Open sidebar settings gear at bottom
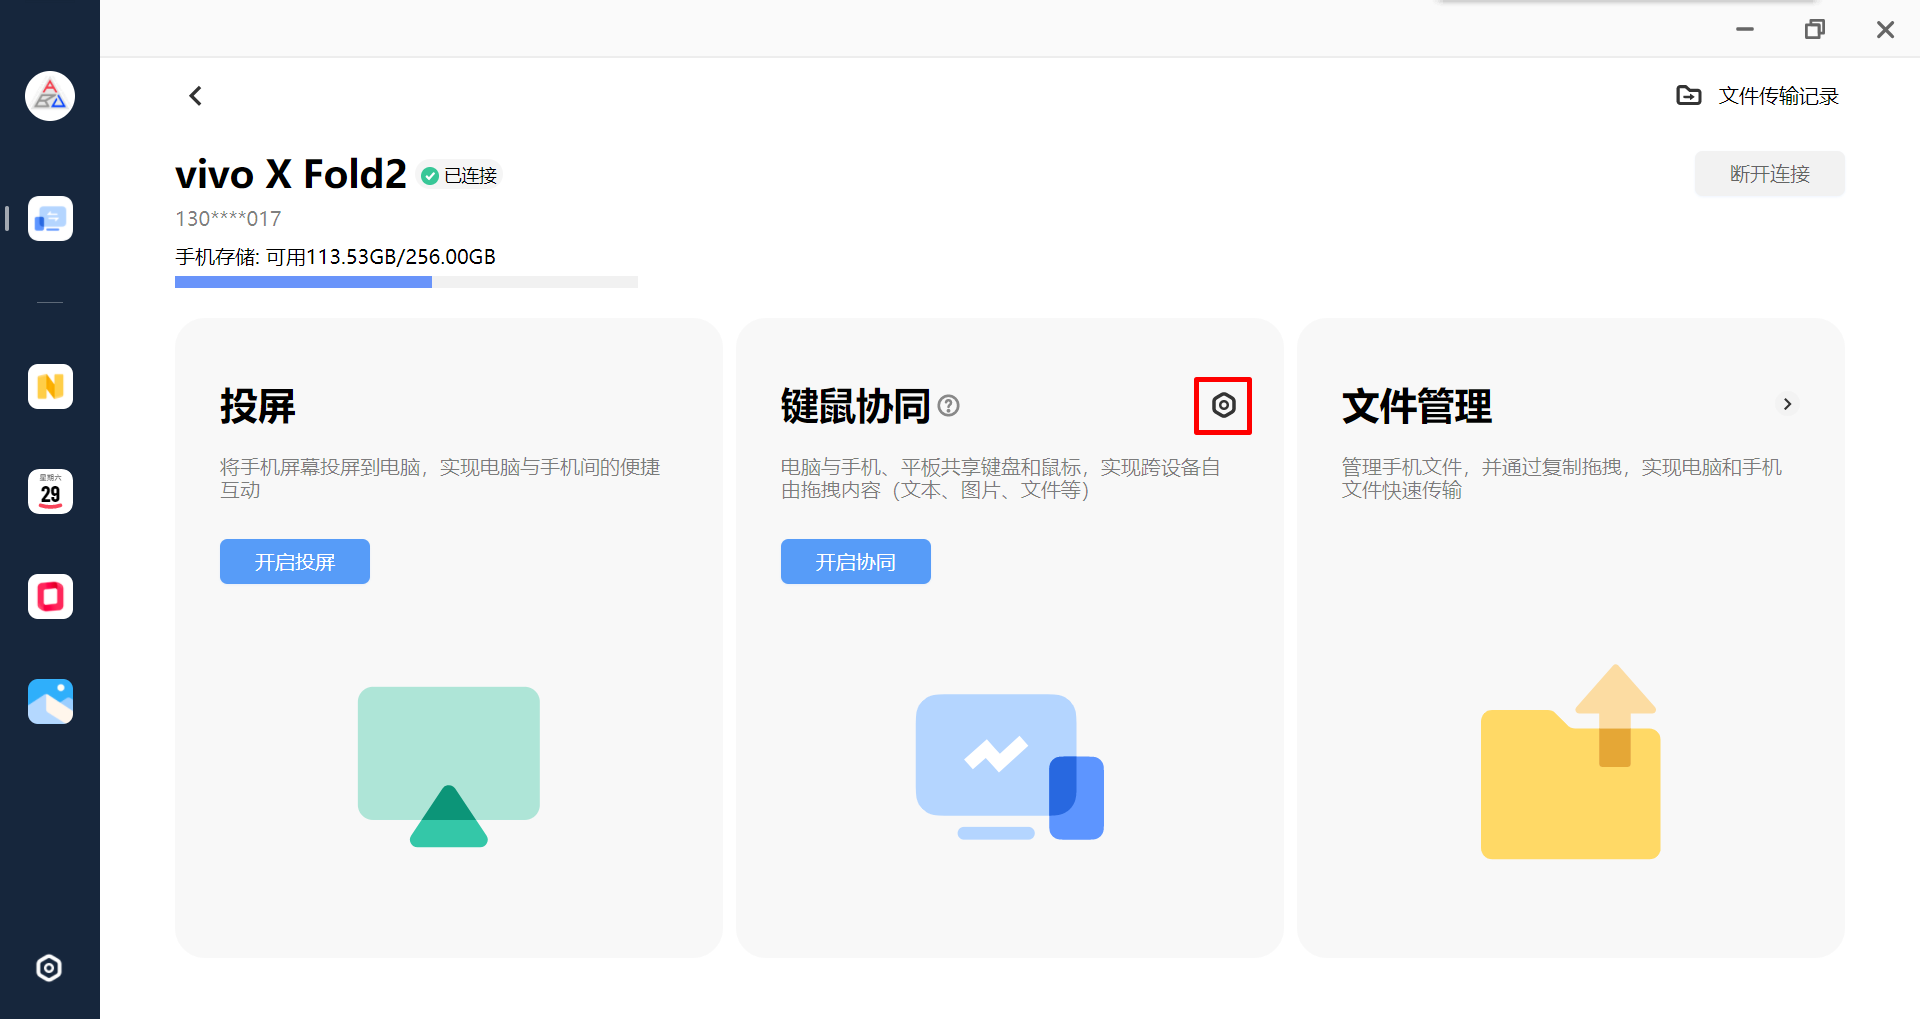 pos(49,968)
